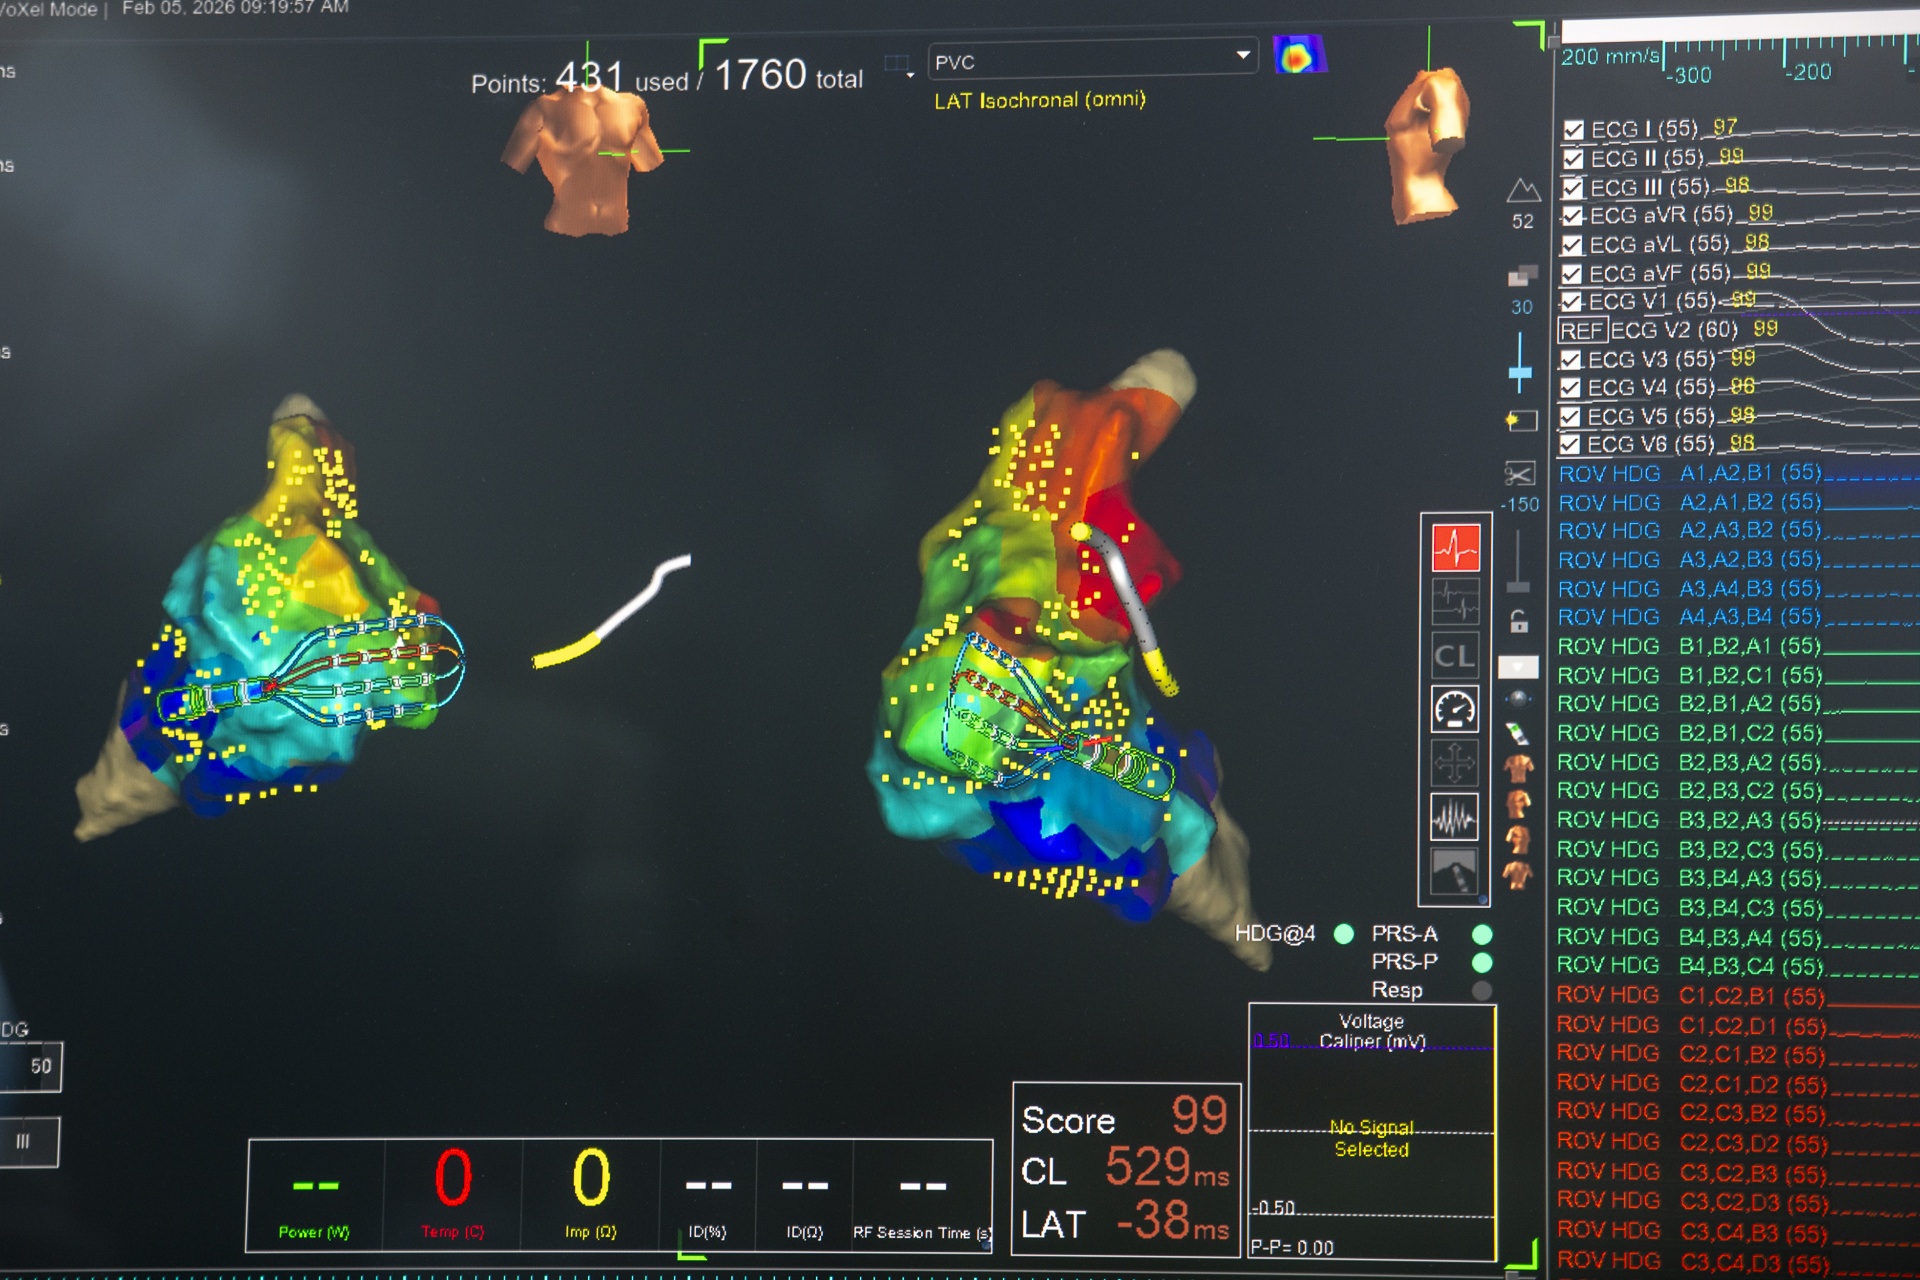The image size is (1920, 1280).
Task: Disable ECG V6 channel checkbox
Action: click(1570, 444)
